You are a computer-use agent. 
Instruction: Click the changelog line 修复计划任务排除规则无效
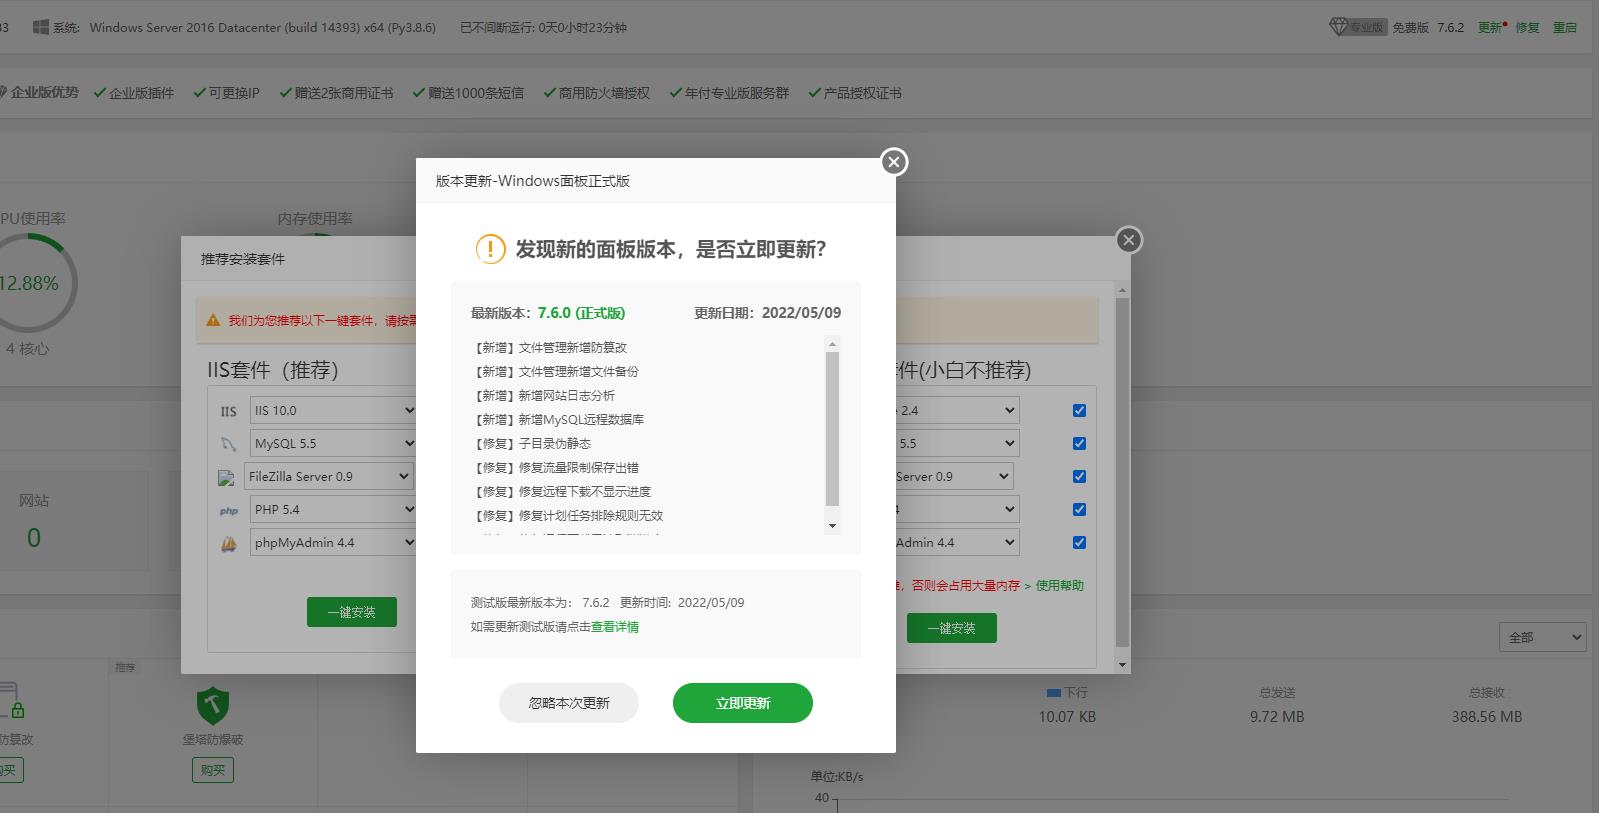point(591,516)
